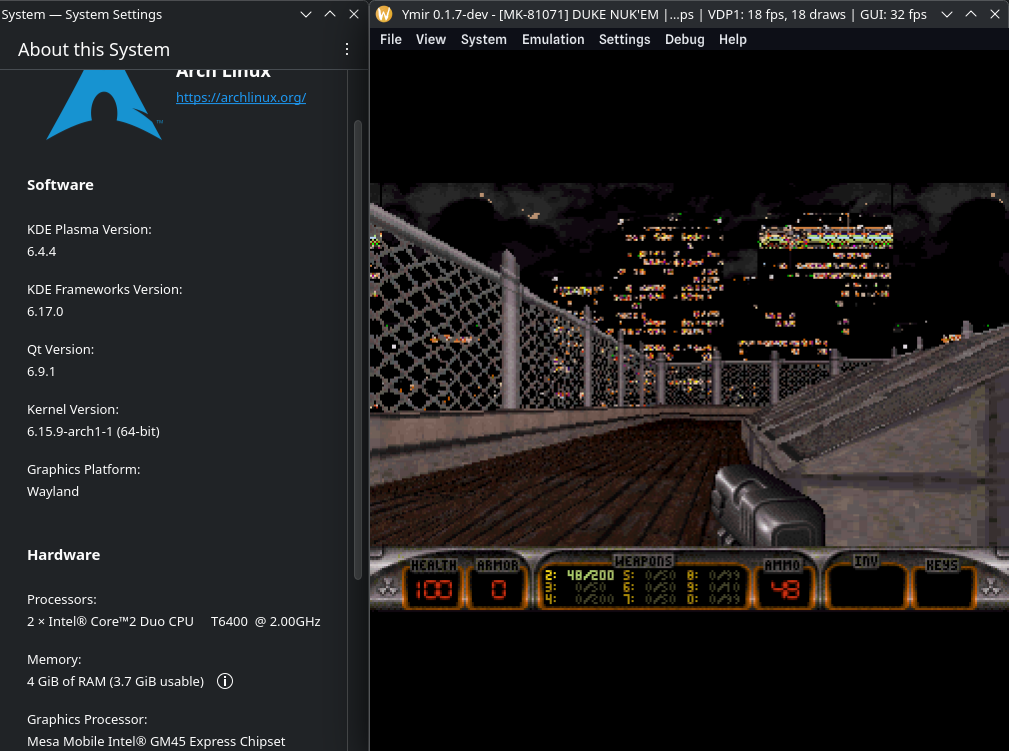1009x751 pixels.
Task: Open the File menu in Ymir
Action: click(x=391, y=39)
